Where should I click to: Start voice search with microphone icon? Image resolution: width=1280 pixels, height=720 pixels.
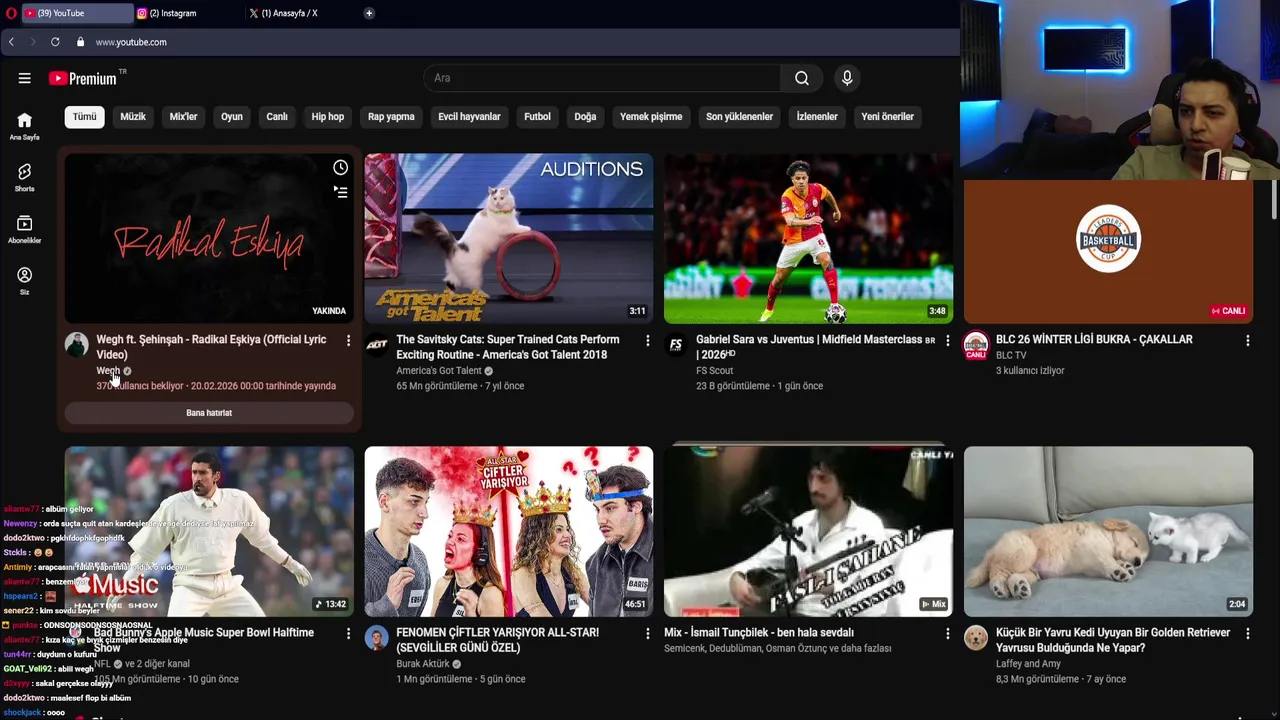847,78
